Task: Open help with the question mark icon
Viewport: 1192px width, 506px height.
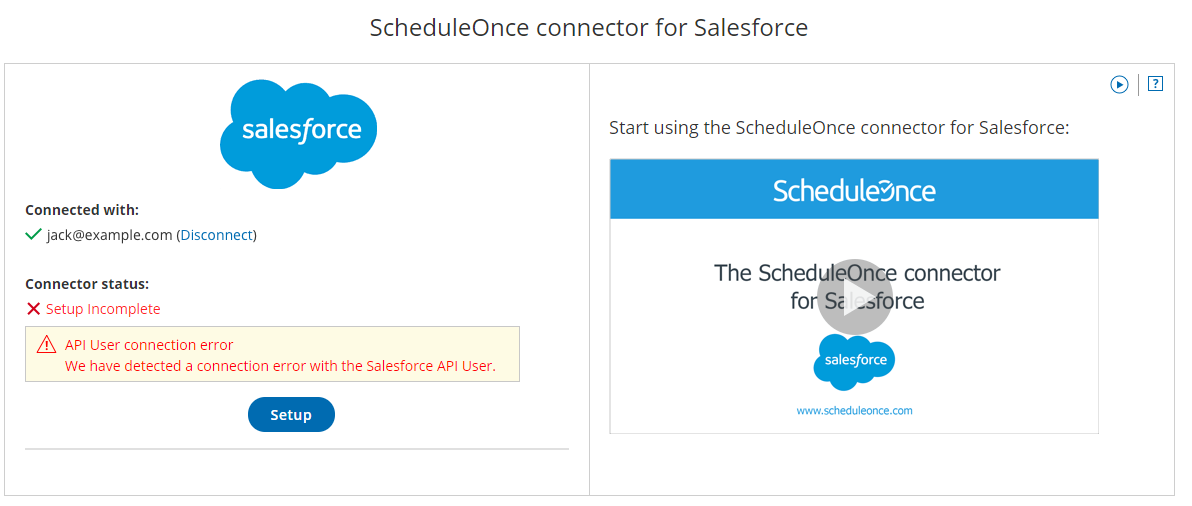Action: [1155, 84]
